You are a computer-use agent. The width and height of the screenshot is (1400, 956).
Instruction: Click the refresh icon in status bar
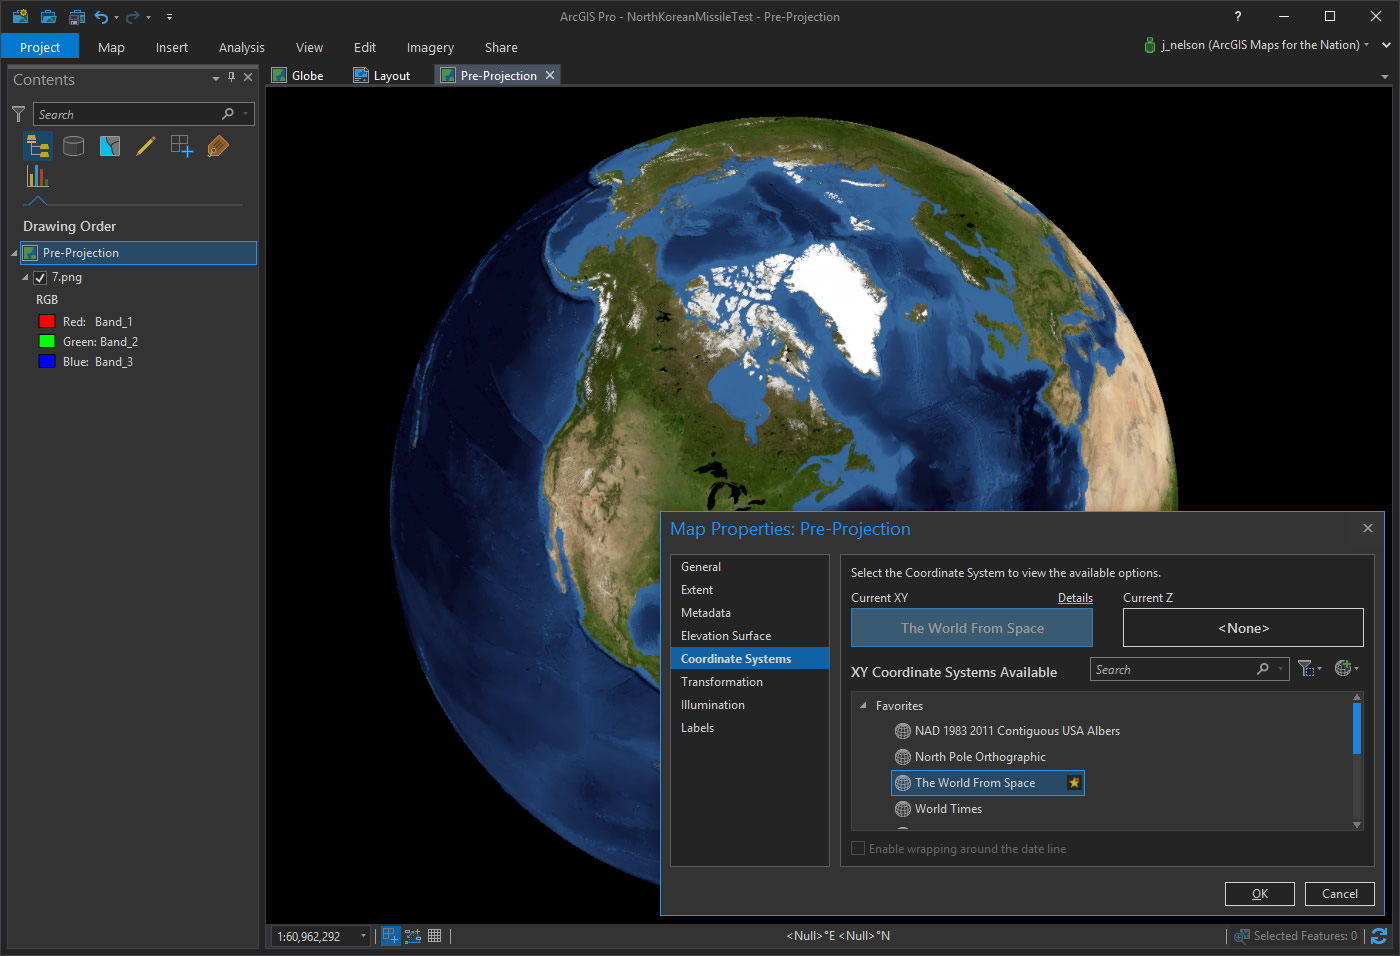tap(1379, 936)
